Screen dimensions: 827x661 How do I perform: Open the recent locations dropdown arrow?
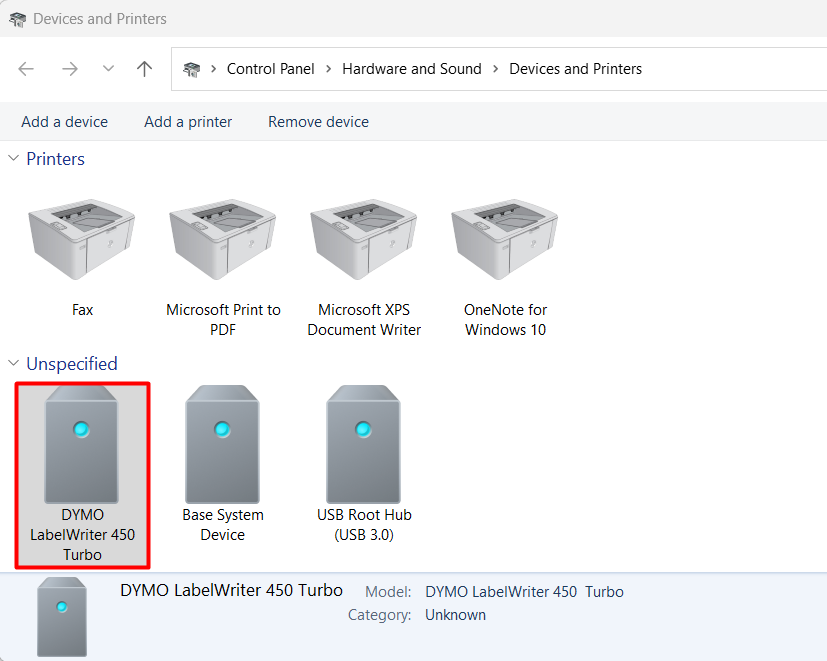coord(108,69)
